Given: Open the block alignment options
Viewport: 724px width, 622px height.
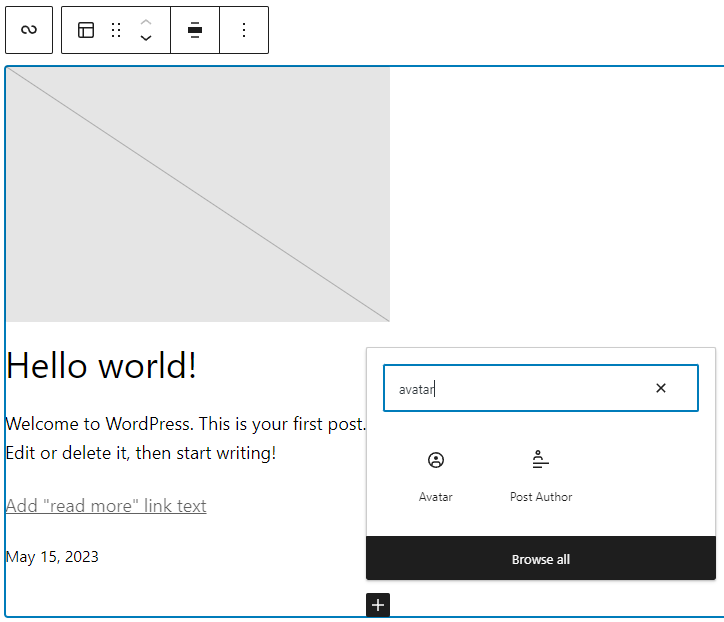Looking at the screenshot, I should [x=195, y=30].
